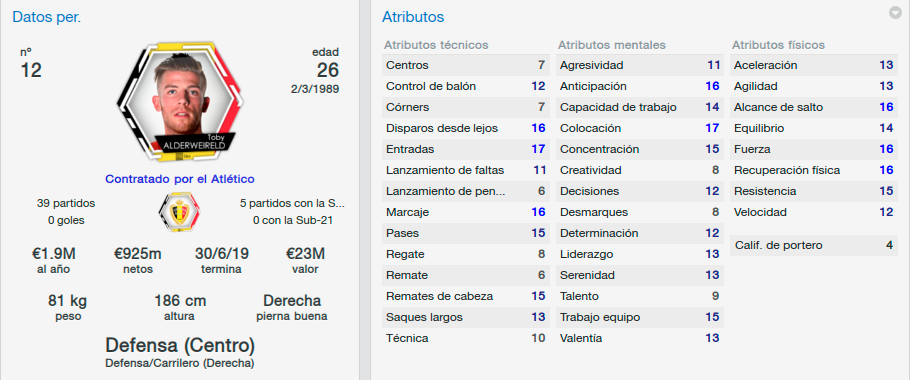Screen dimensions: 910x380
Task: Select the Atributos panel heading
Action: point(413,17)
